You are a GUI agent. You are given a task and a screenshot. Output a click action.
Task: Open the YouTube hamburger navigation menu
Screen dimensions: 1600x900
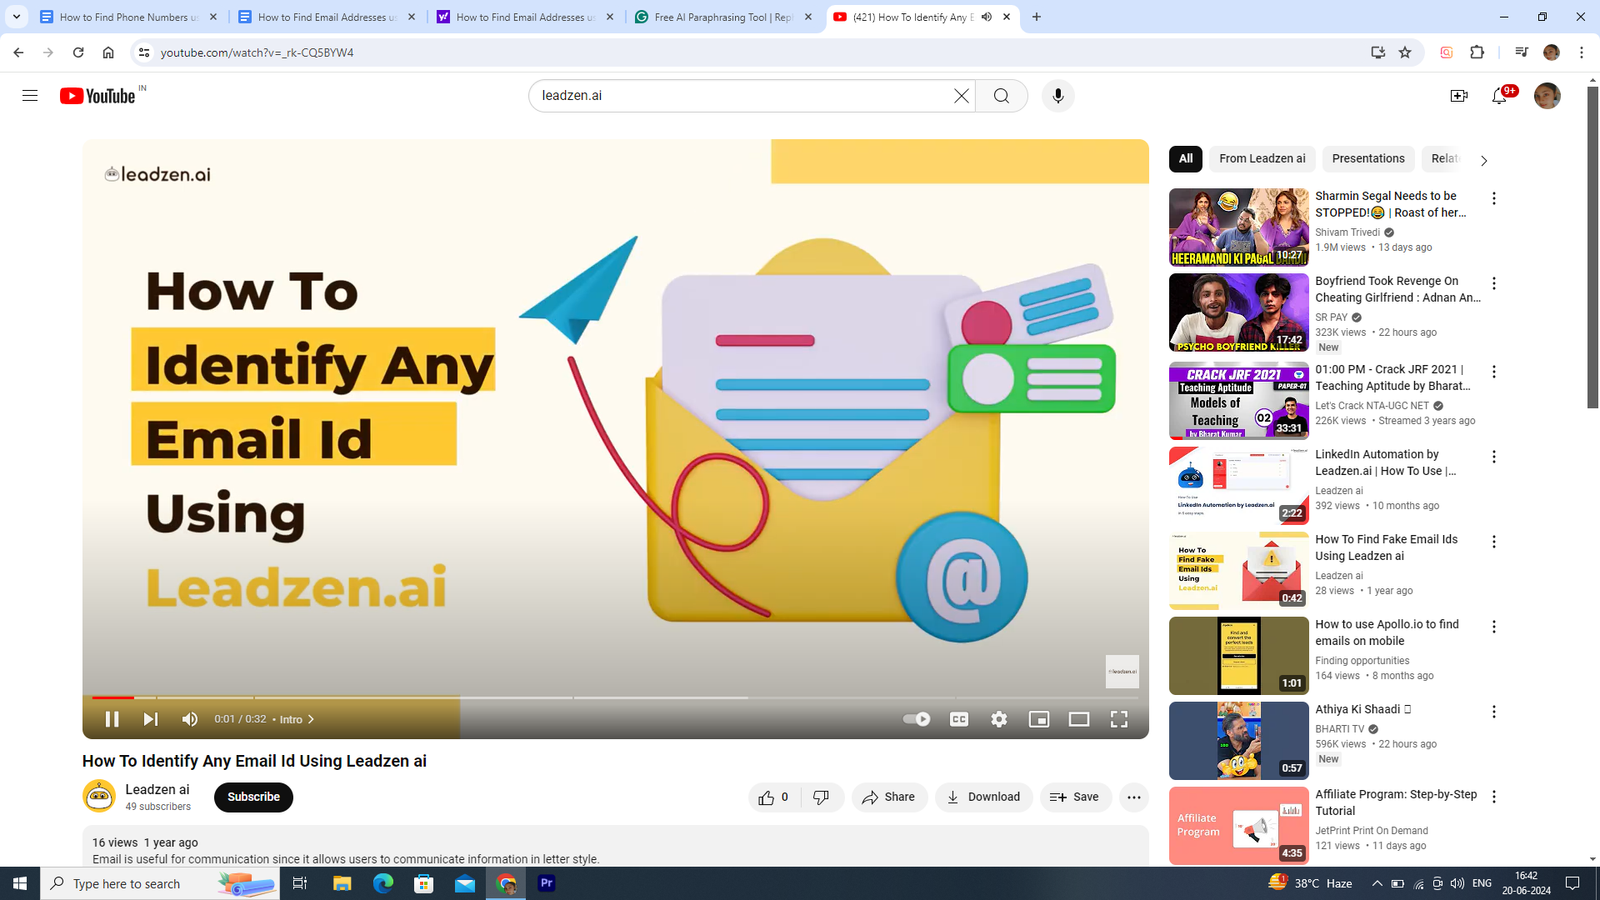[29, 95]
